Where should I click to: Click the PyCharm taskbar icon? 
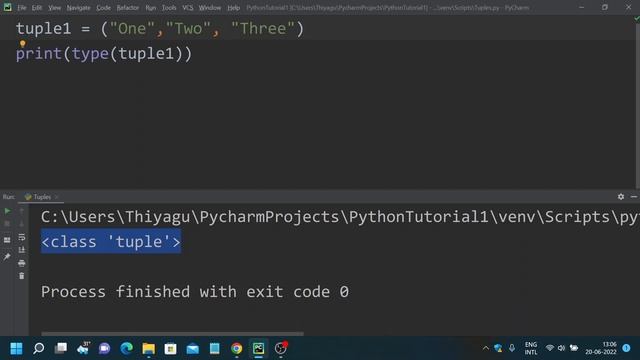pyautogui.click(x=259, y=349)
